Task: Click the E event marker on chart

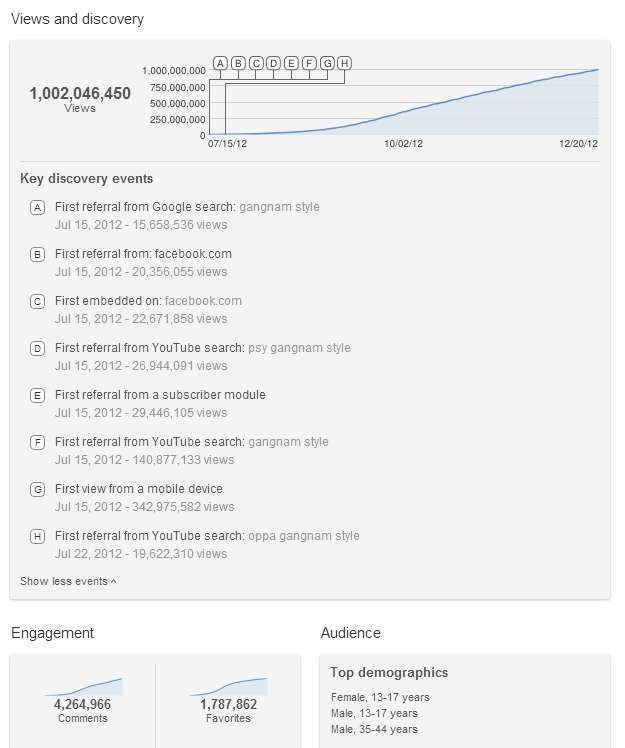Action: click(292, 63)
